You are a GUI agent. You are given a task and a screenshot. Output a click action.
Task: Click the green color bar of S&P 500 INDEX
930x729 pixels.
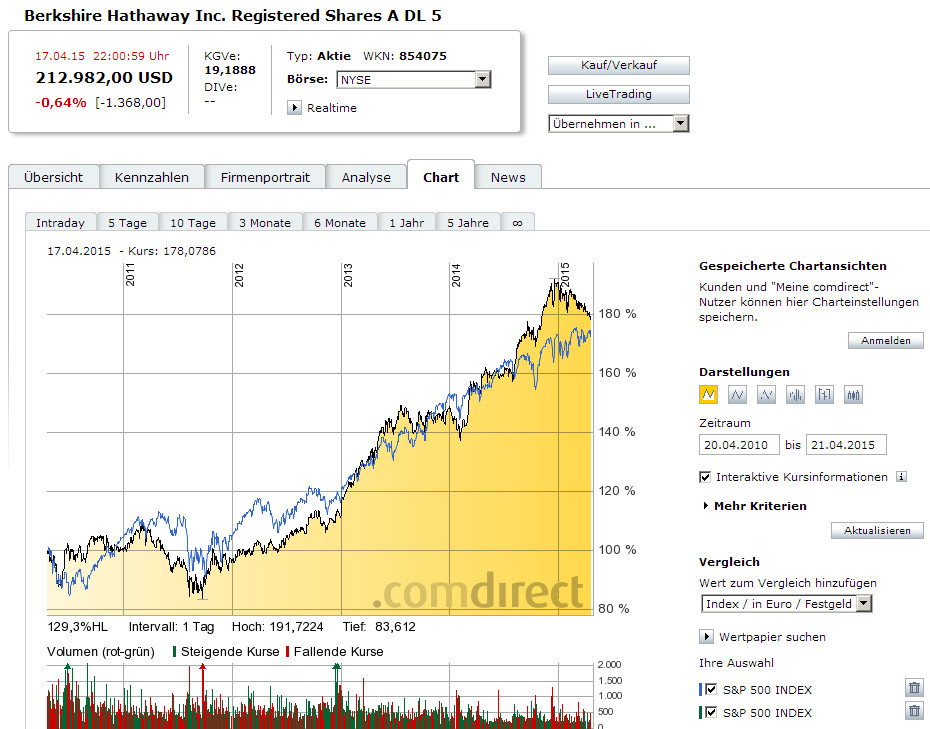pos(701,712)
